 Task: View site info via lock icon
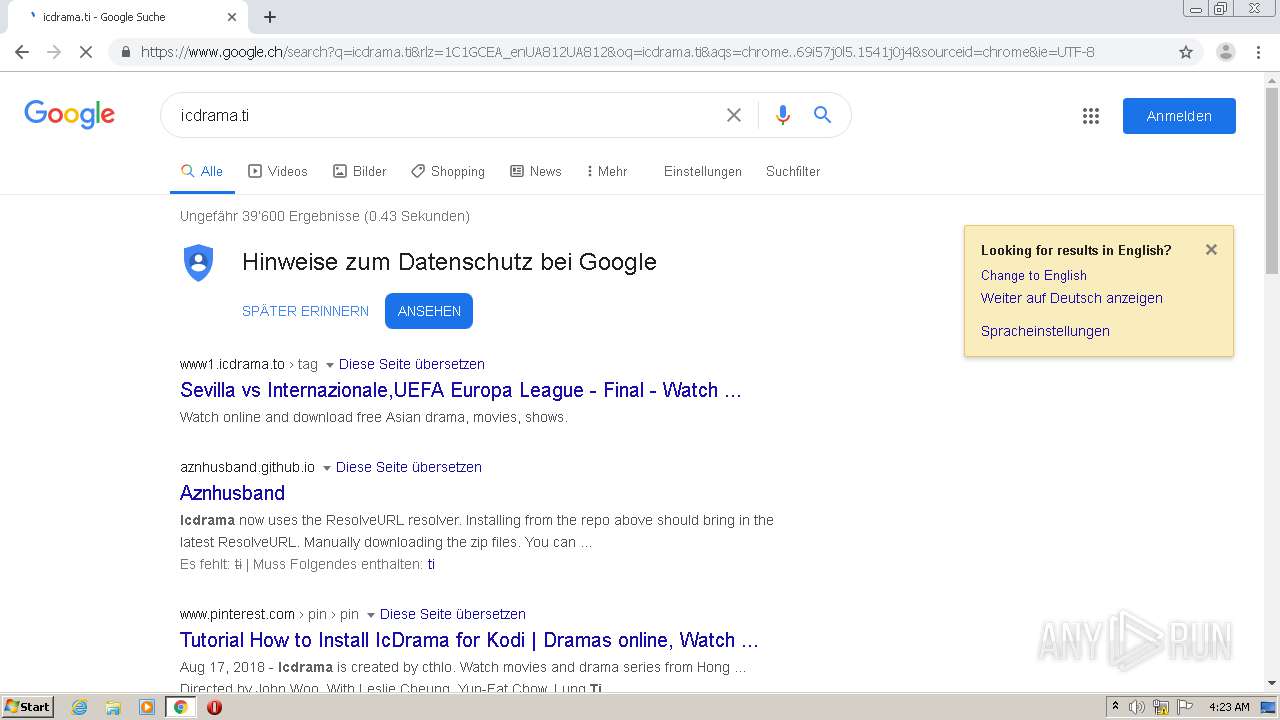tap(126, 52)
